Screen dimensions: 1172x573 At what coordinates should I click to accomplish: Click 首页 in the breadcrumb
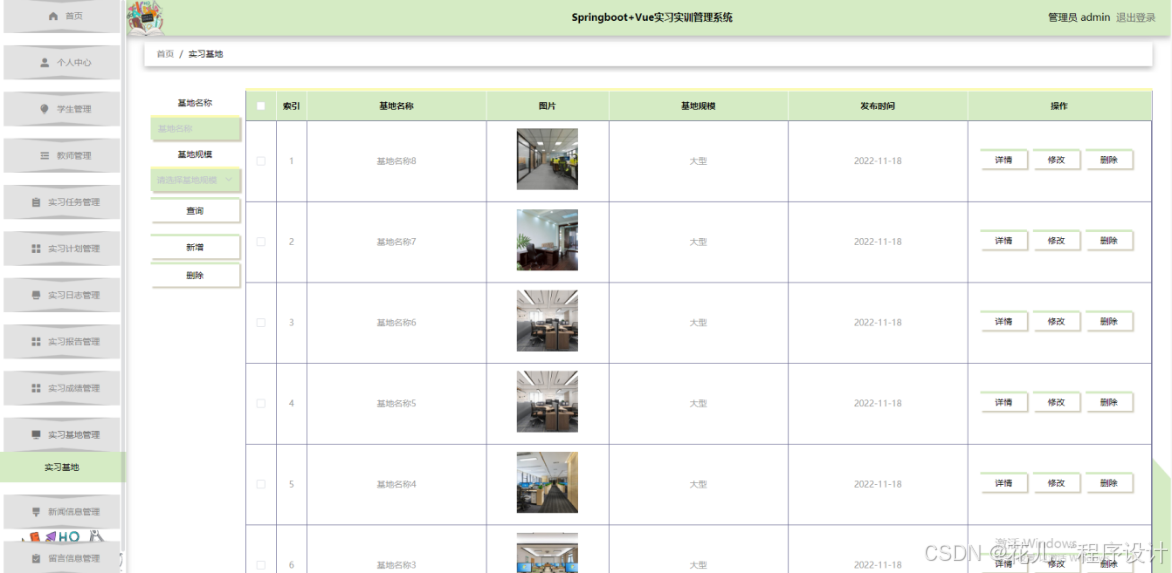tap(165, 54)
